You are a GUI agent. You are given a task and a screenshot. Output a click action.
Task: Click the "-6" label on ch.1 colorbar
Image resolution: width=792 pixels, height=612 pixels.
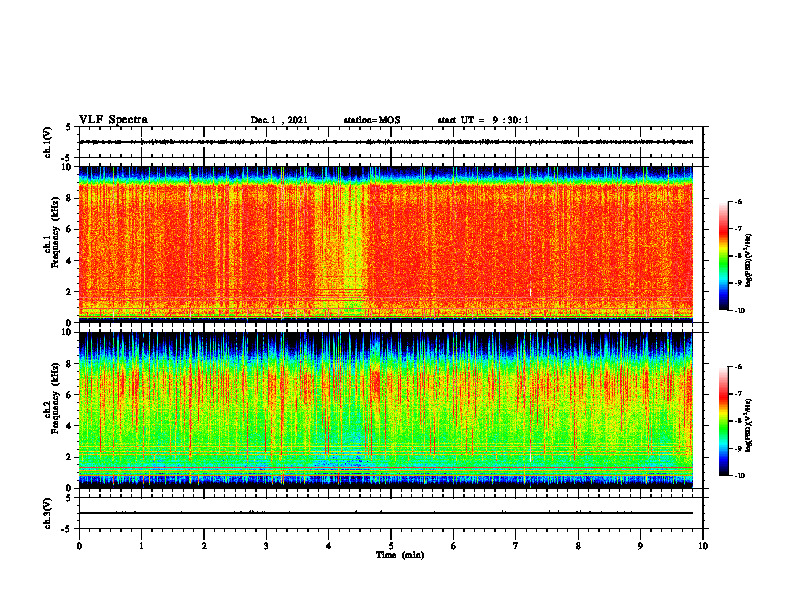tap(738, 201)
